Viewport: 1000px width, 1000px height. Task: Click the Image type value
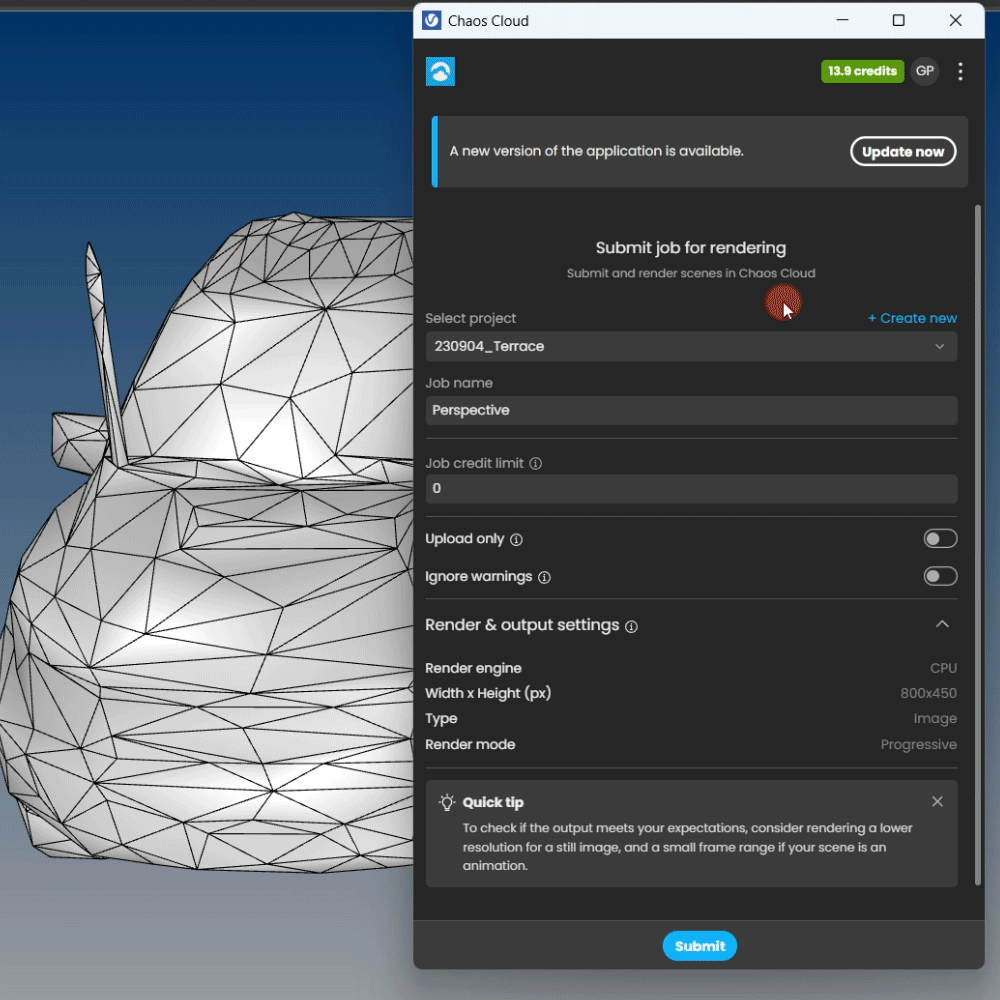pyautogui.click(x=935, y=719)
